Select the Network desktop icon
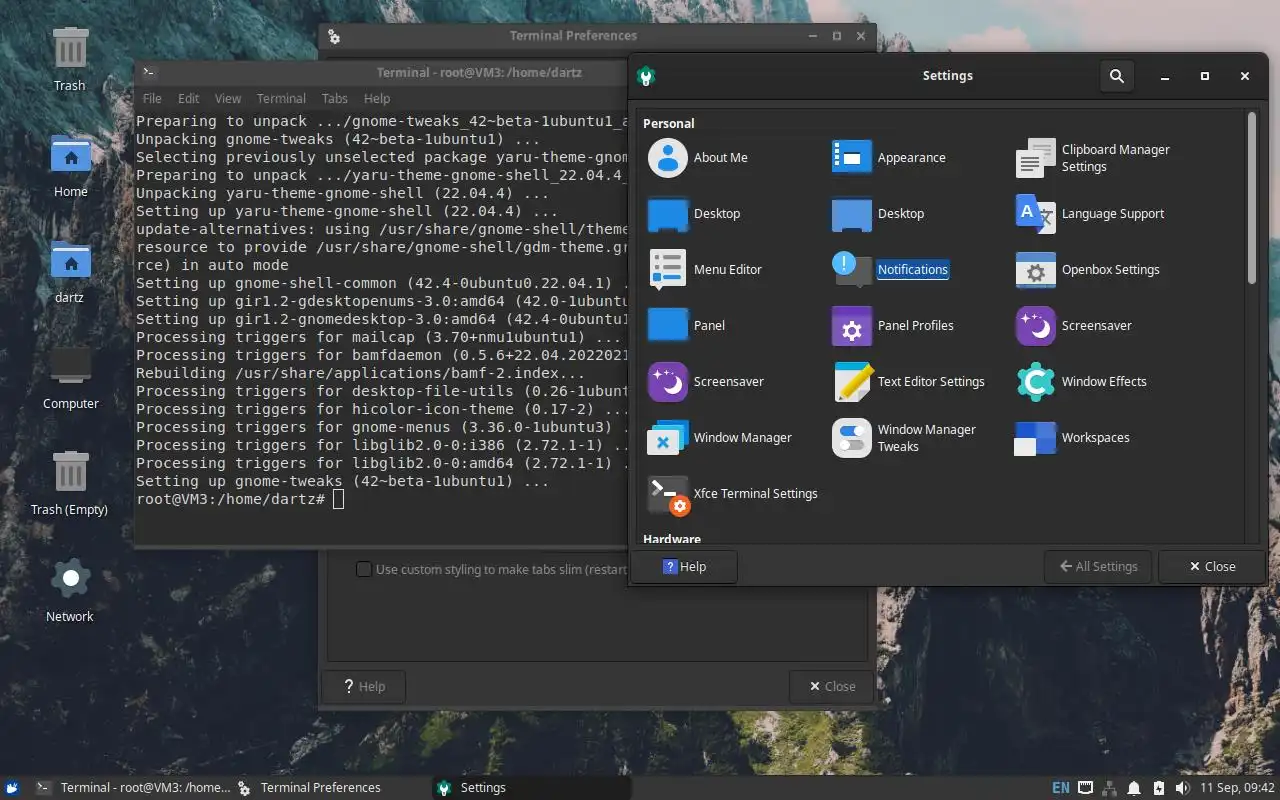This screenshot has height=800, width=1280. pos(70,591)
